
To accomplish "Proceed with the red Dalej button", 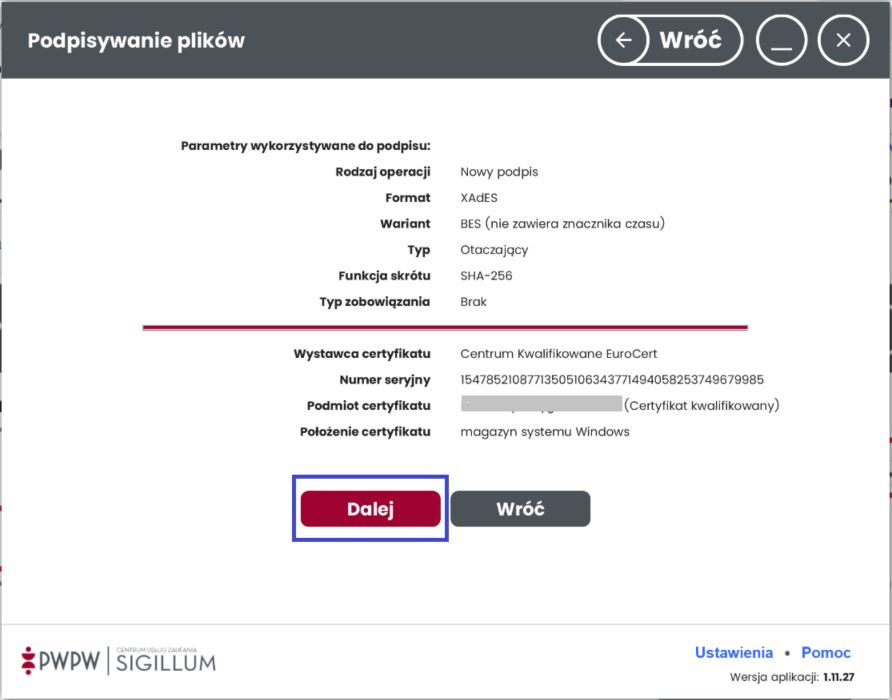I will pyautogui.click(x=370, y=509).
